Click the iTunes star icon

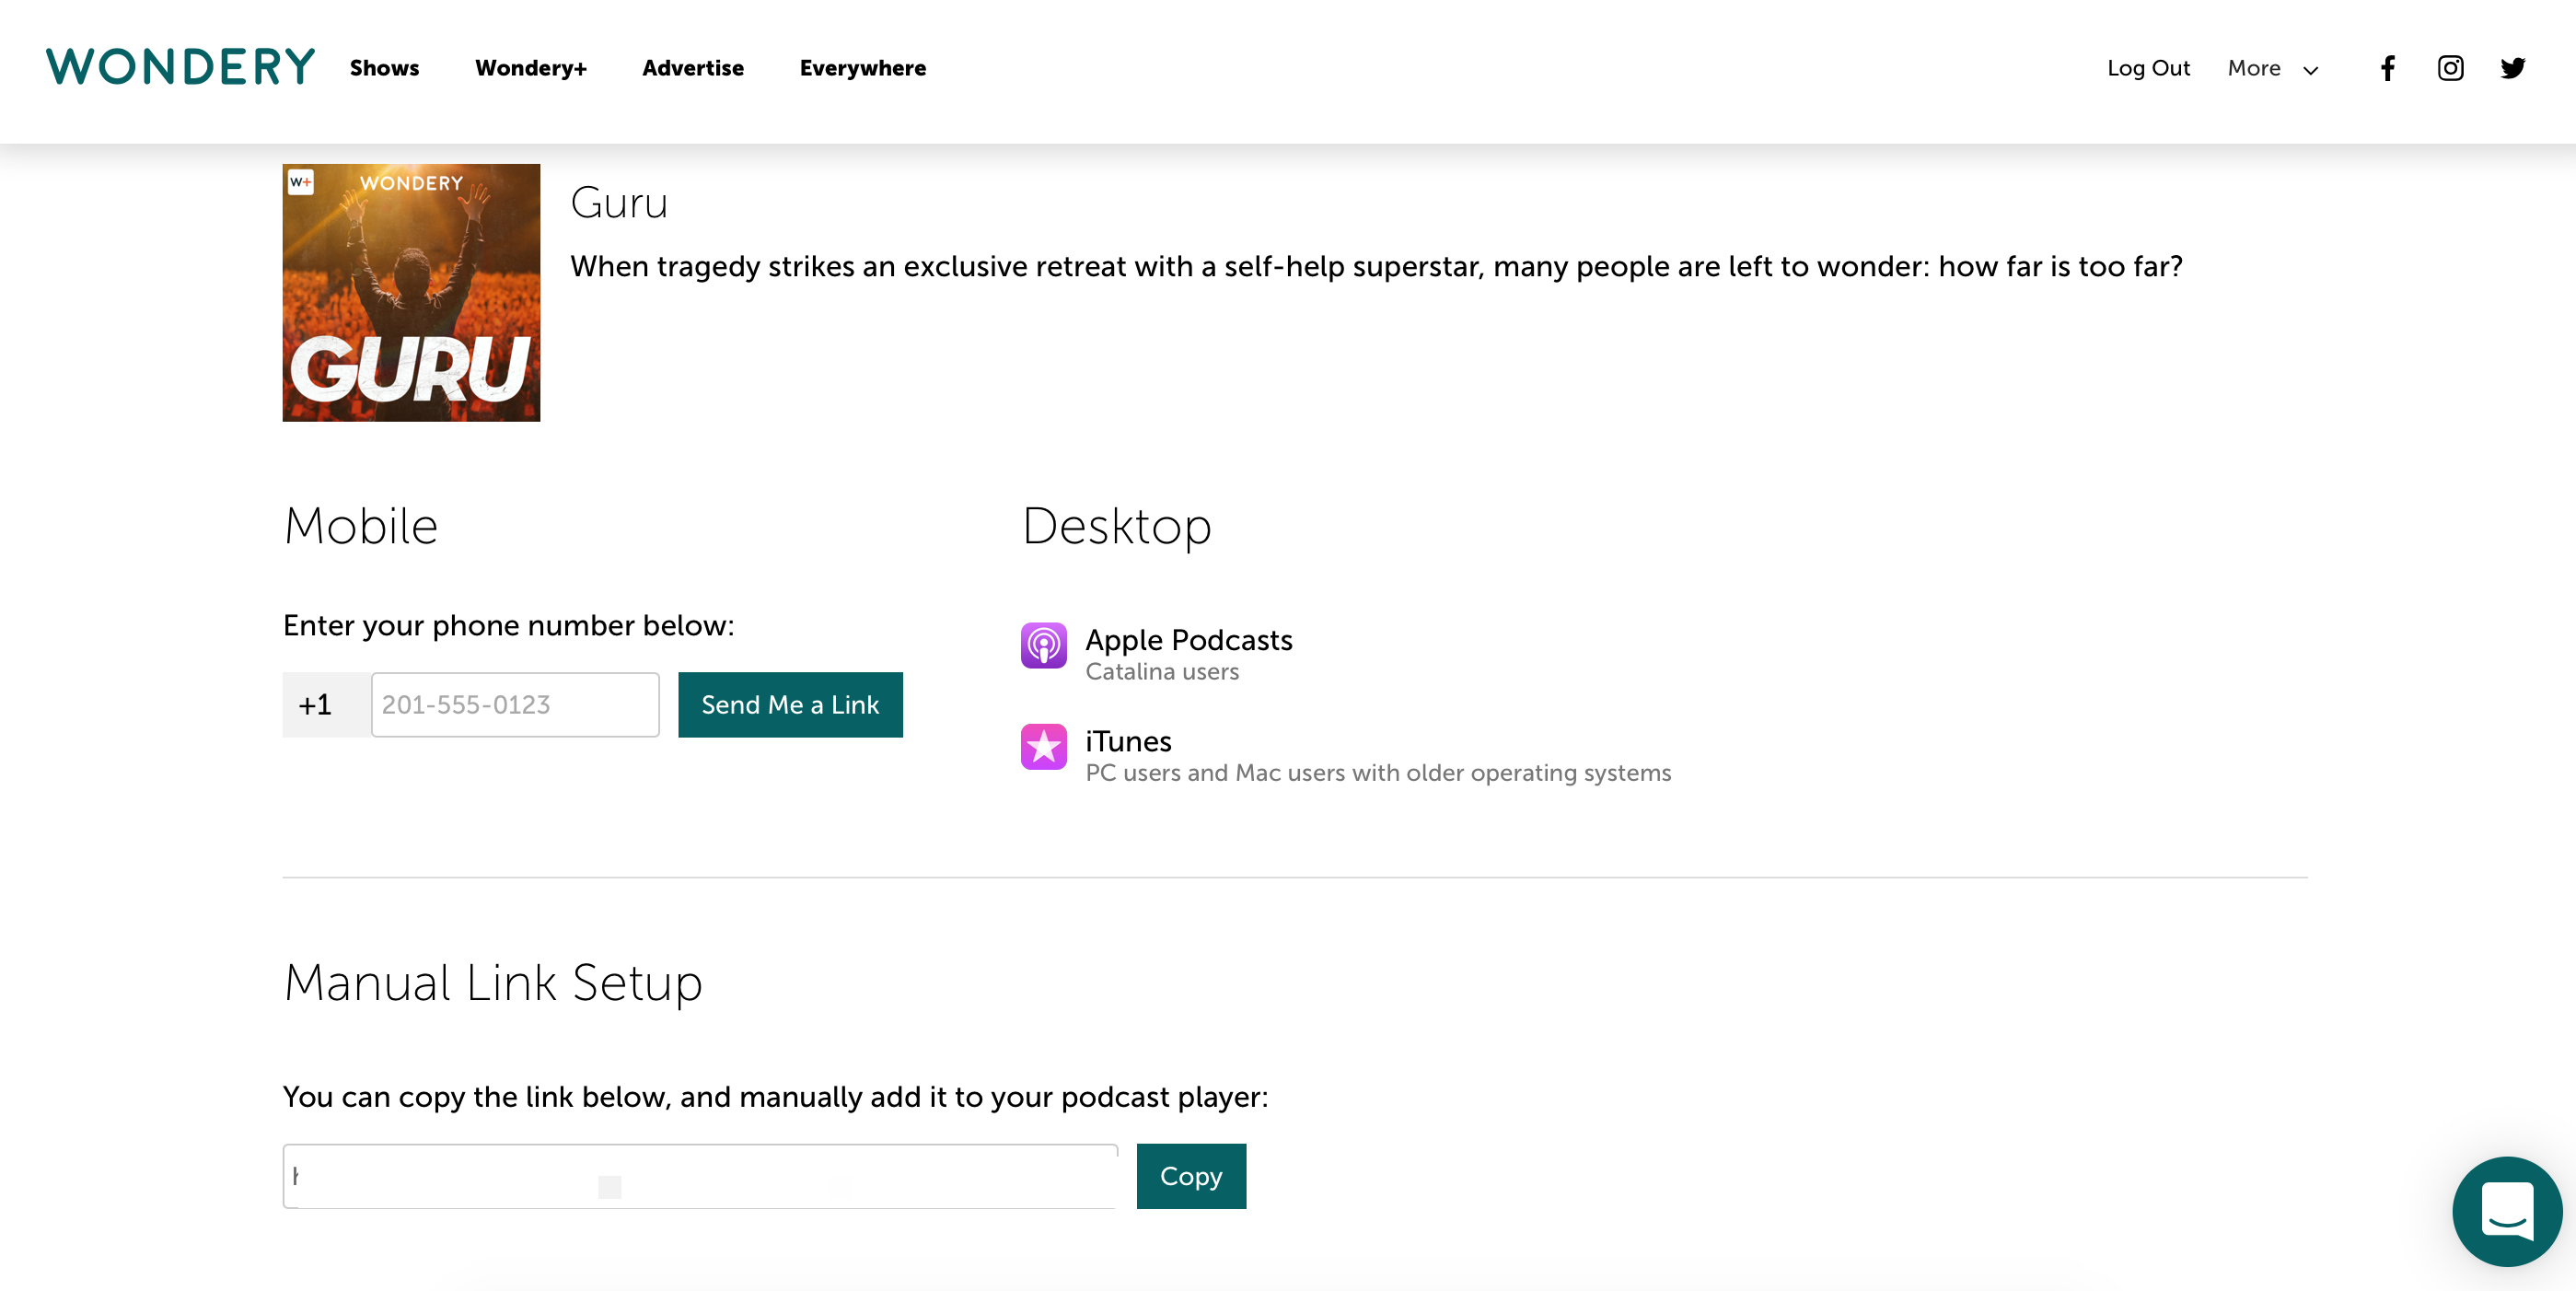[1043, 746]
